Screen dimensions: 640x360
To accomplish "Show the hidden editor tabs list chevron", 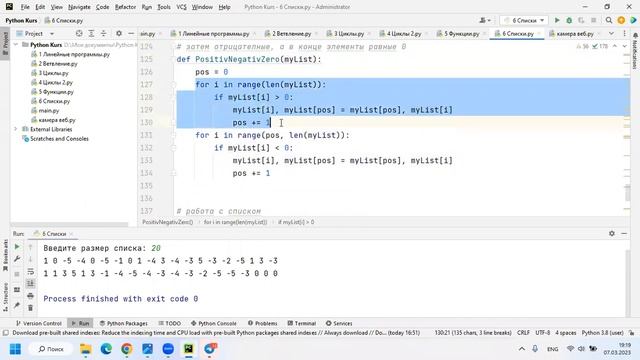I will point(611,33).
